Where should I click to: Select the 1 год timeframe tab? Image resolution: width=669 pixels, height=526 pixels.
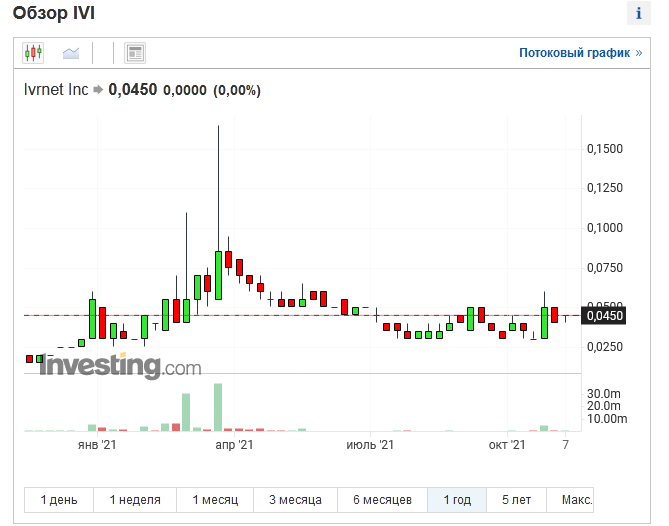457,500
